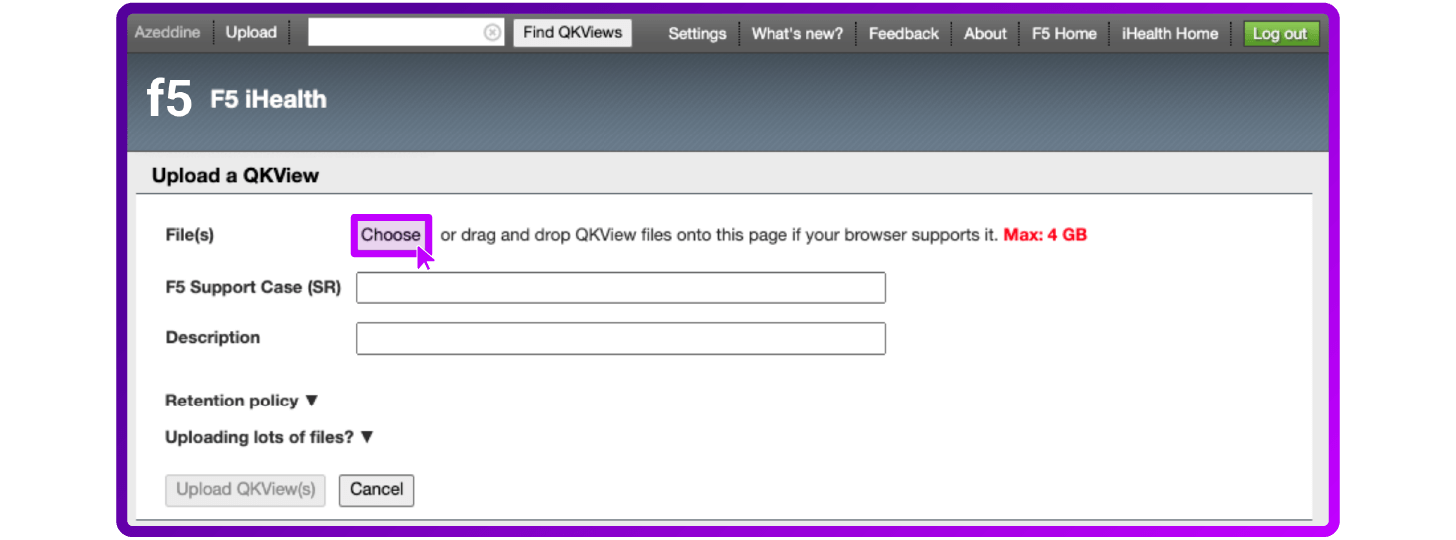The height and width of the screenshot is (540, 1456).
Task: Open the Upload link in top bar
Action: point(251,33)
